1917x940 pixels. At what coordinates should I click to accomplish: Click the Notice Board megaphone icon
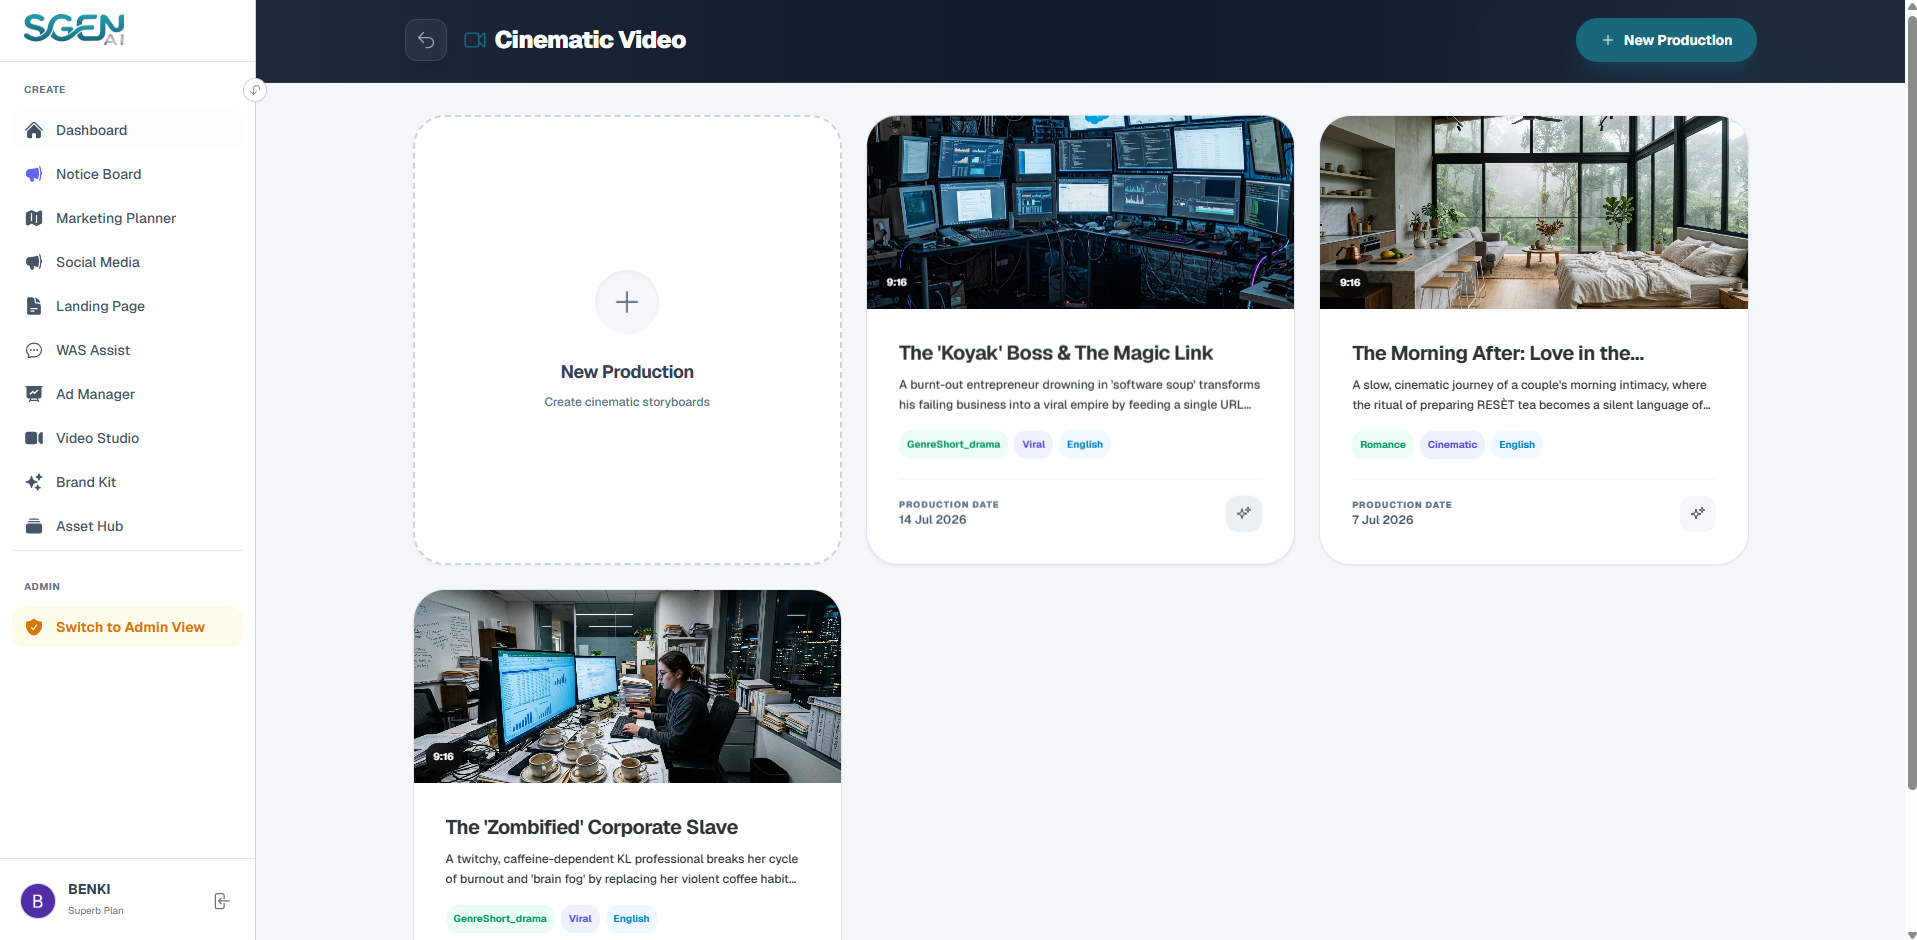(34, 174)
